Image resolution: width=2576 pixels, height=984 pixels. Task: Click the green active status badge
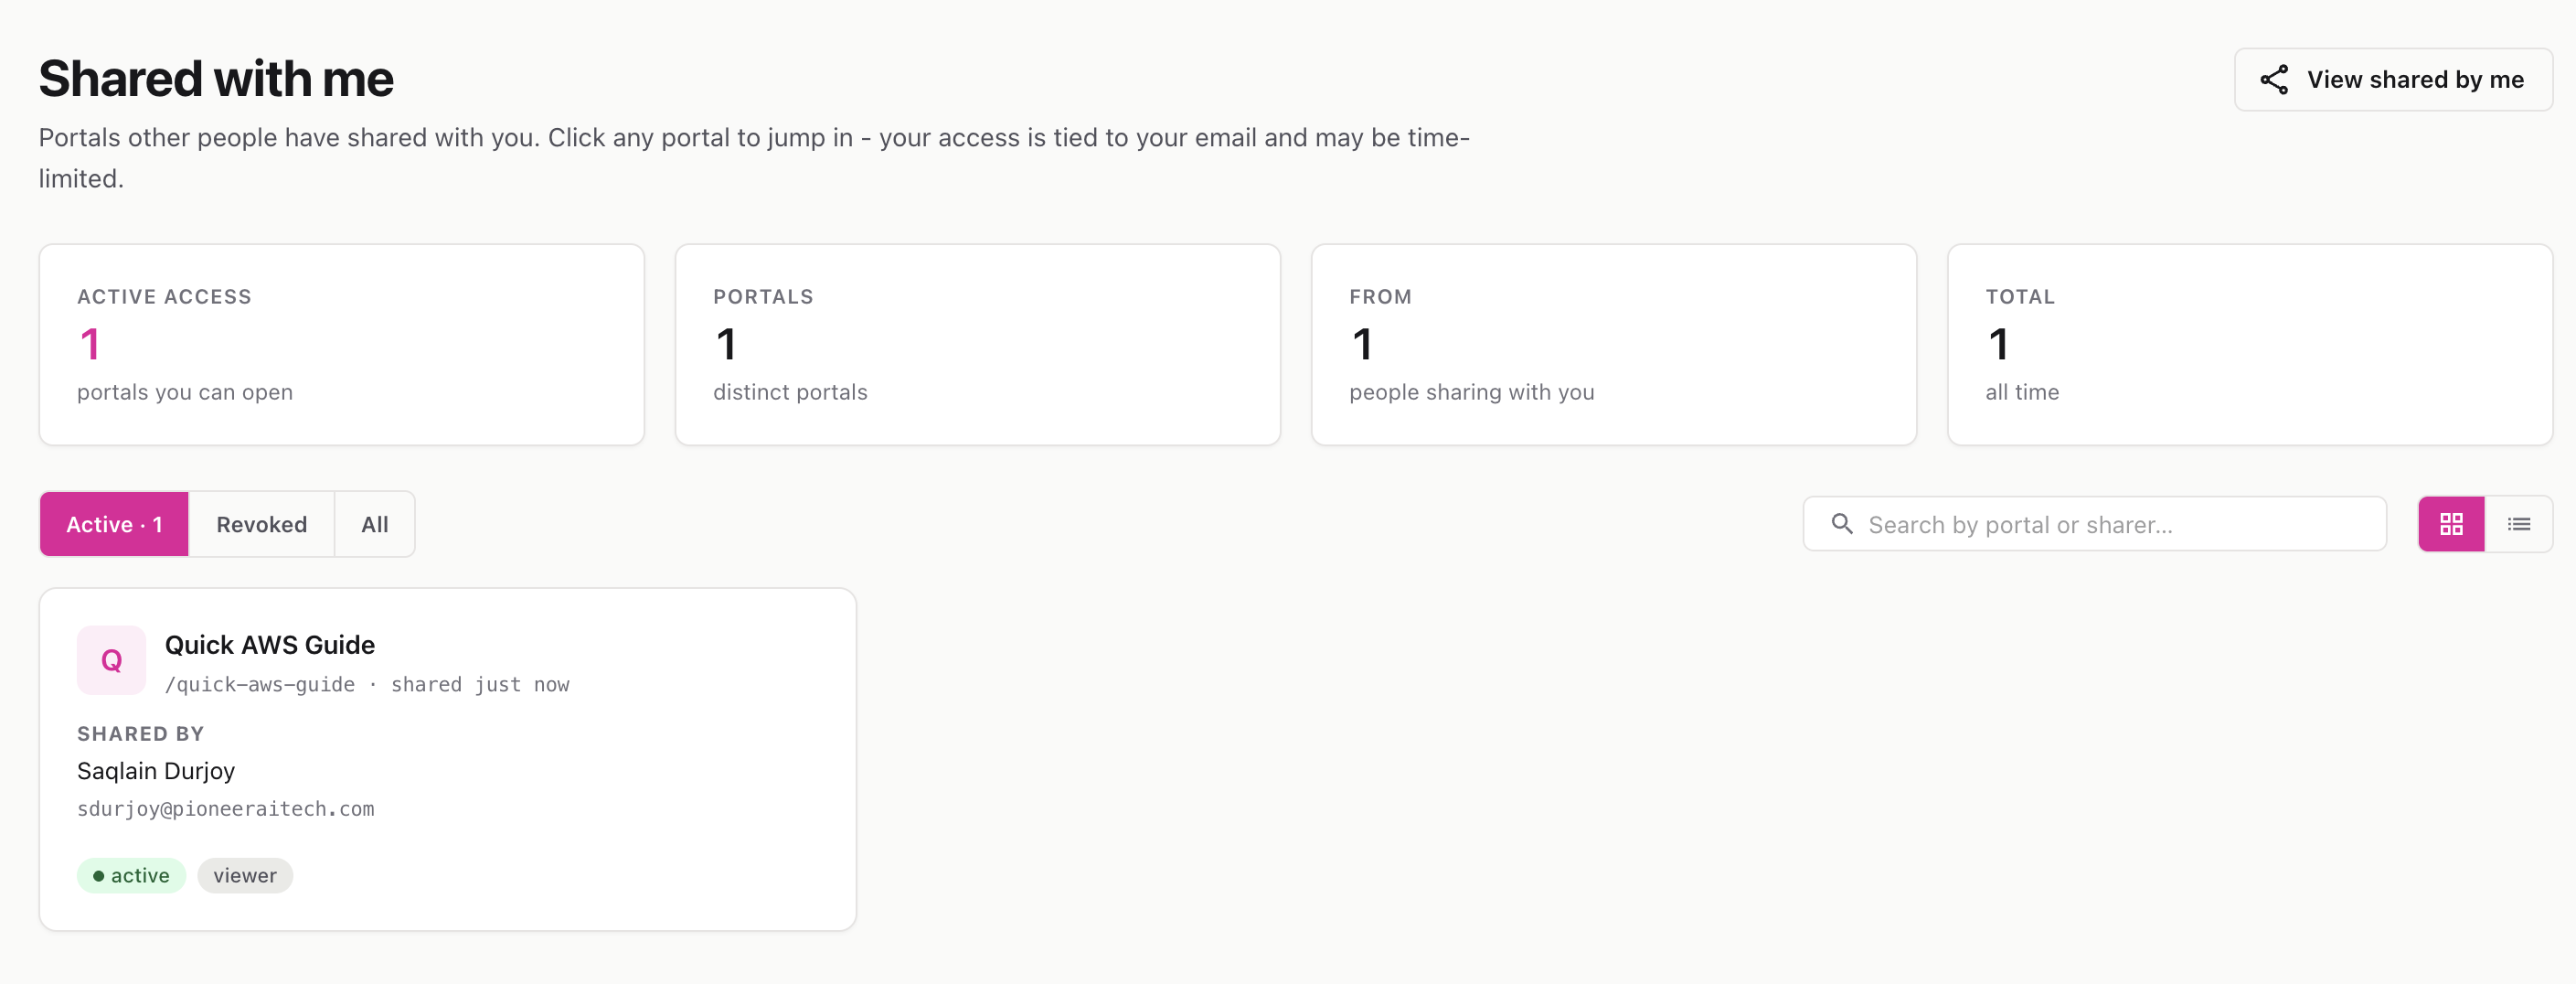131,875
